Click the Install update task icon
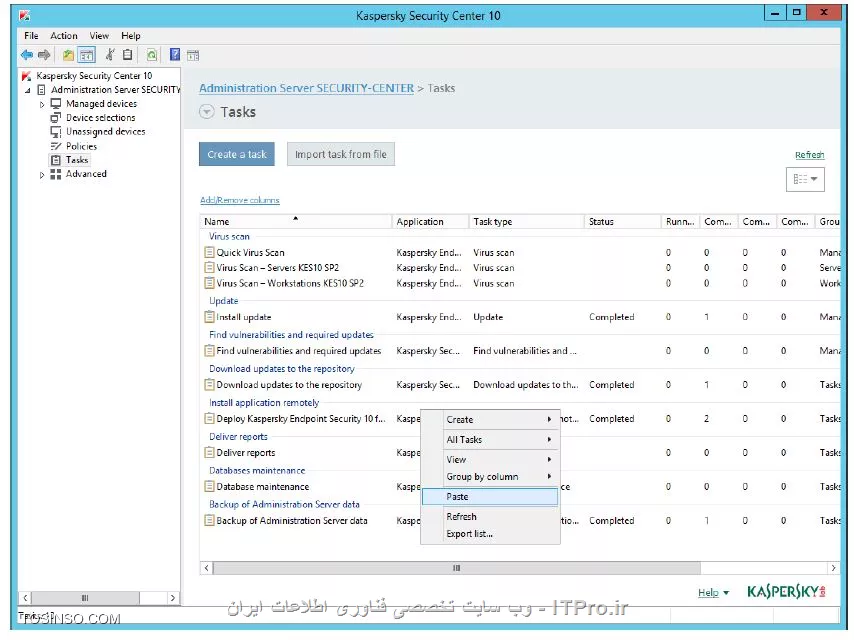The image size is (854, 640). (209, 316)
